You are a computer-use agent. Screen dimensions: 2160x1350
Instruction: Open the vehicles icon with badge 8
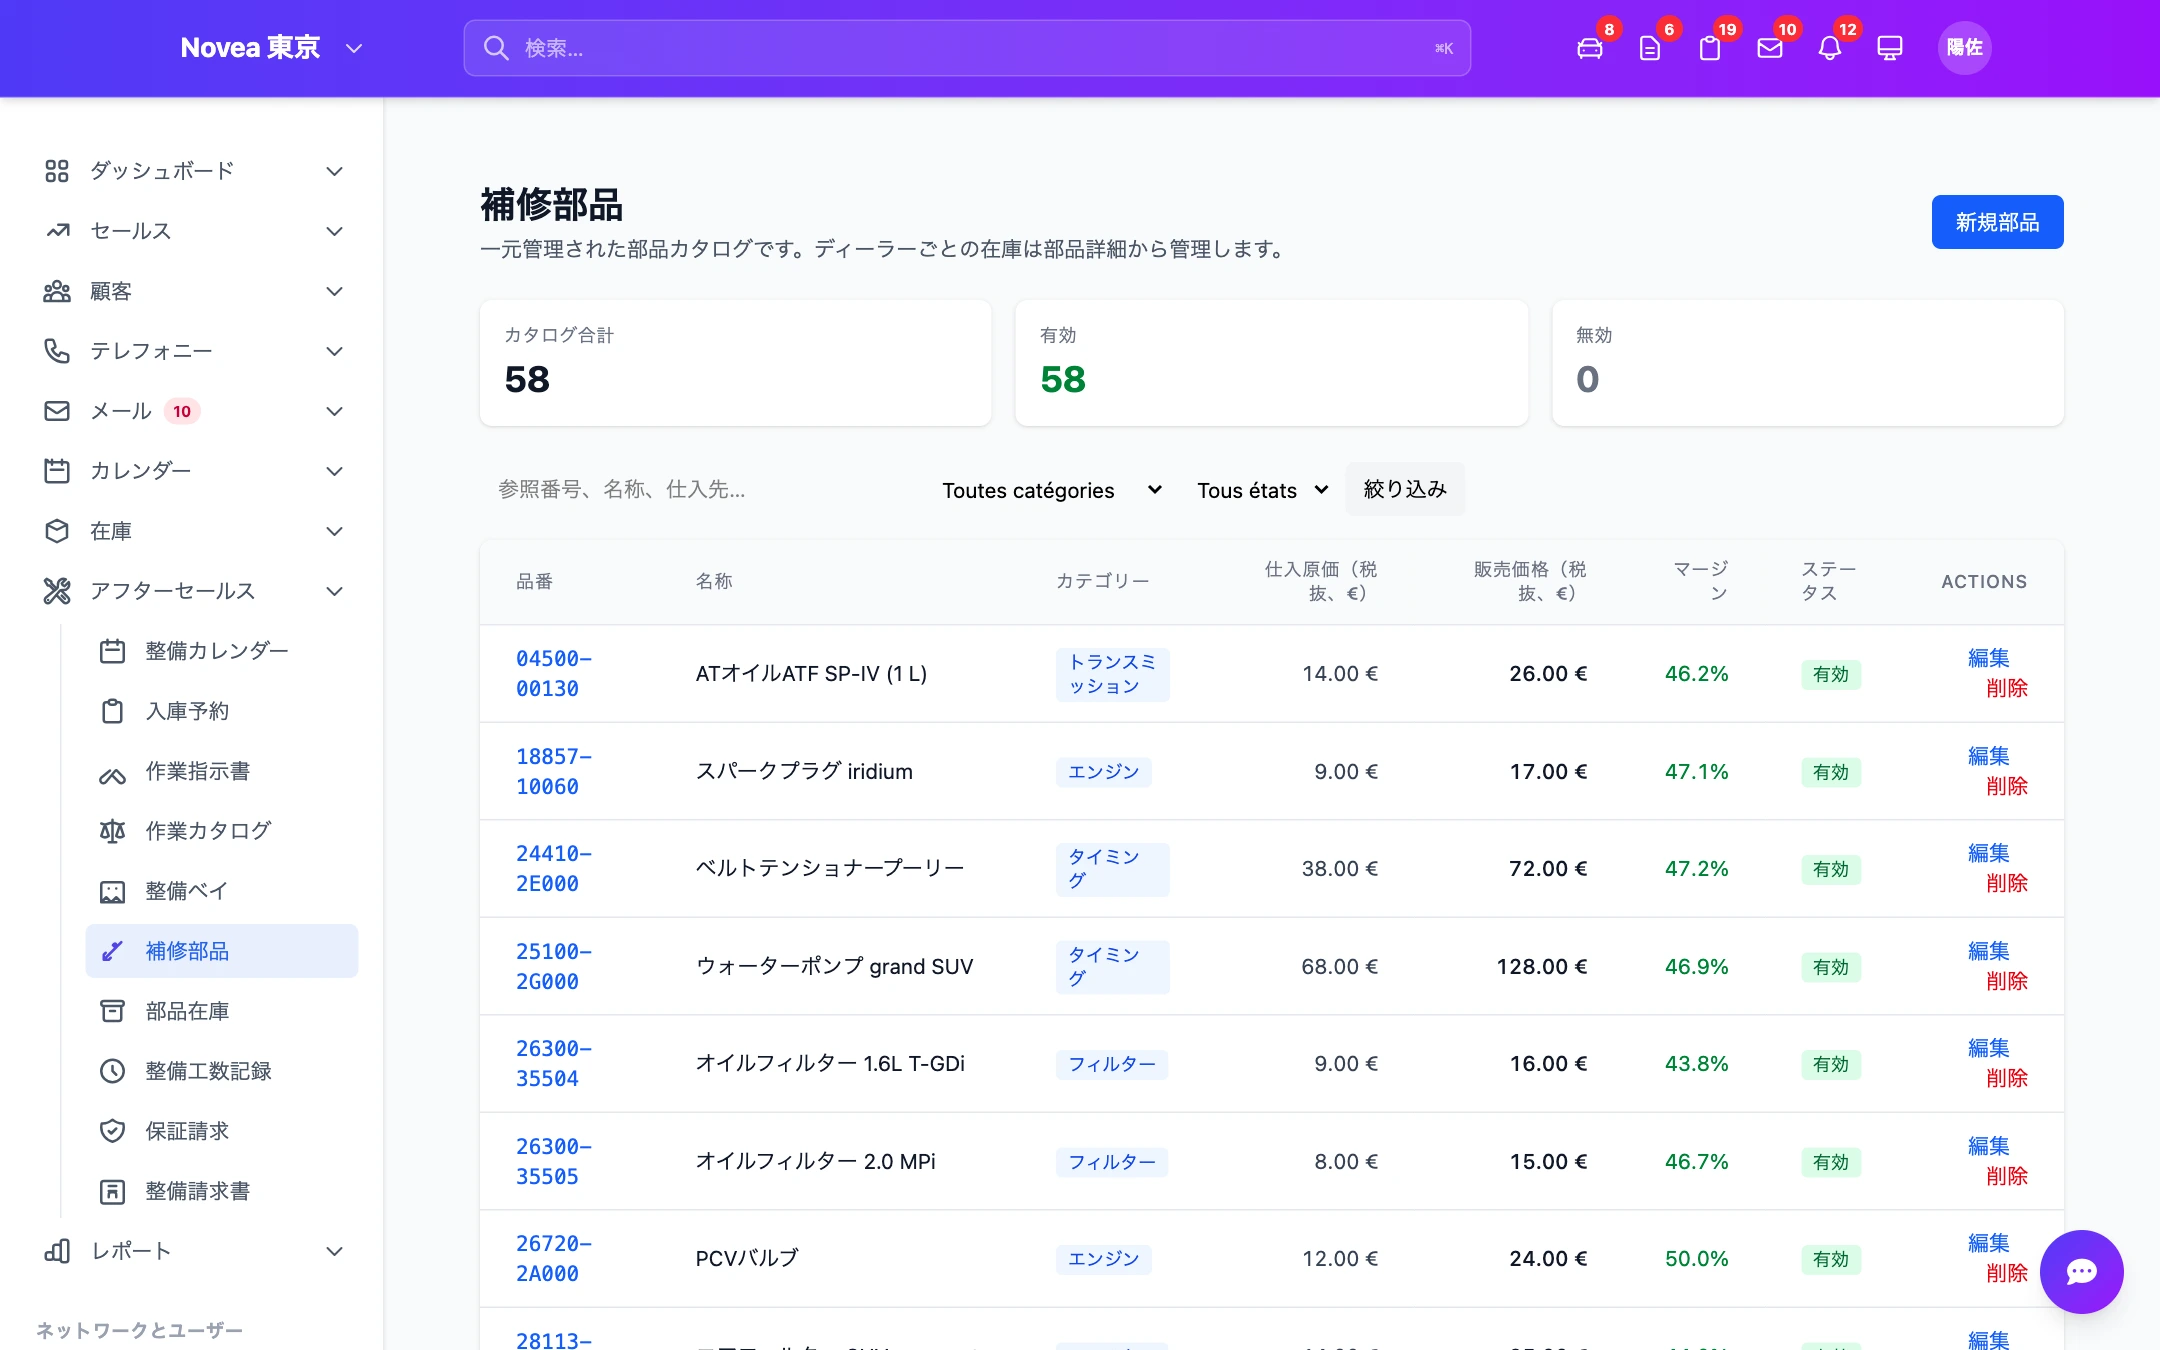click(1589, 48)
